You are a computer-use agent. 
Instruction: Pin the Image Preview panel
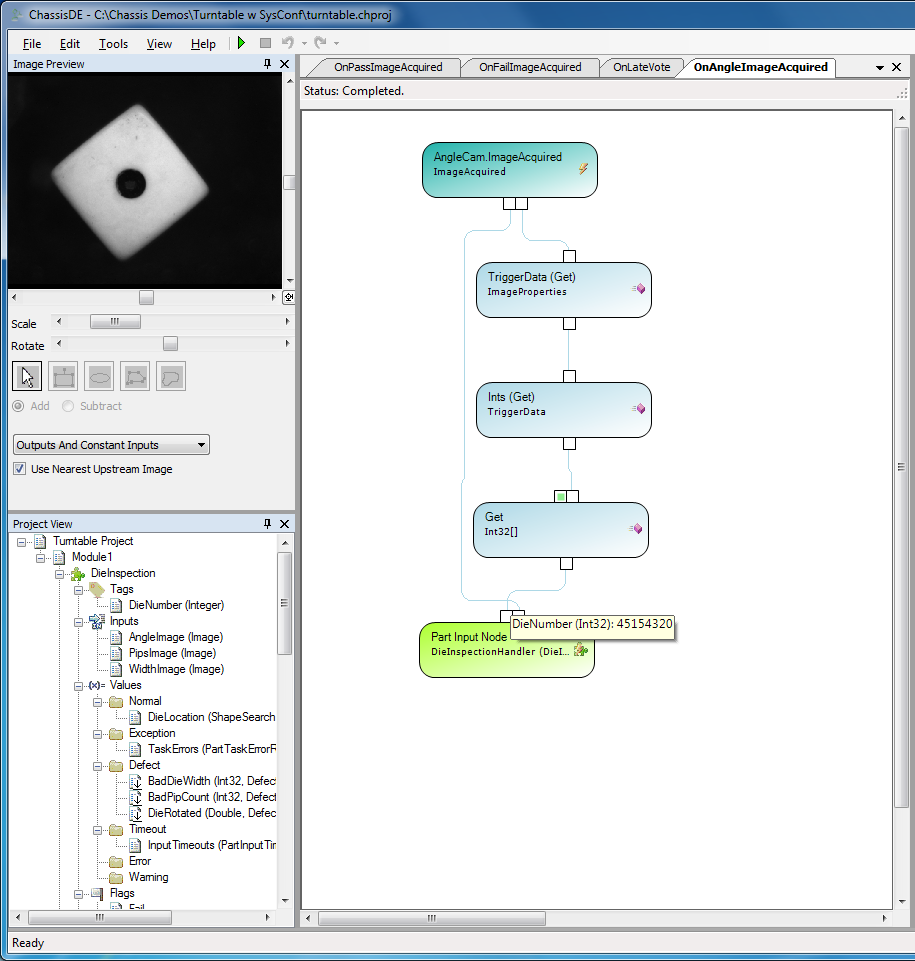[267, 64]
